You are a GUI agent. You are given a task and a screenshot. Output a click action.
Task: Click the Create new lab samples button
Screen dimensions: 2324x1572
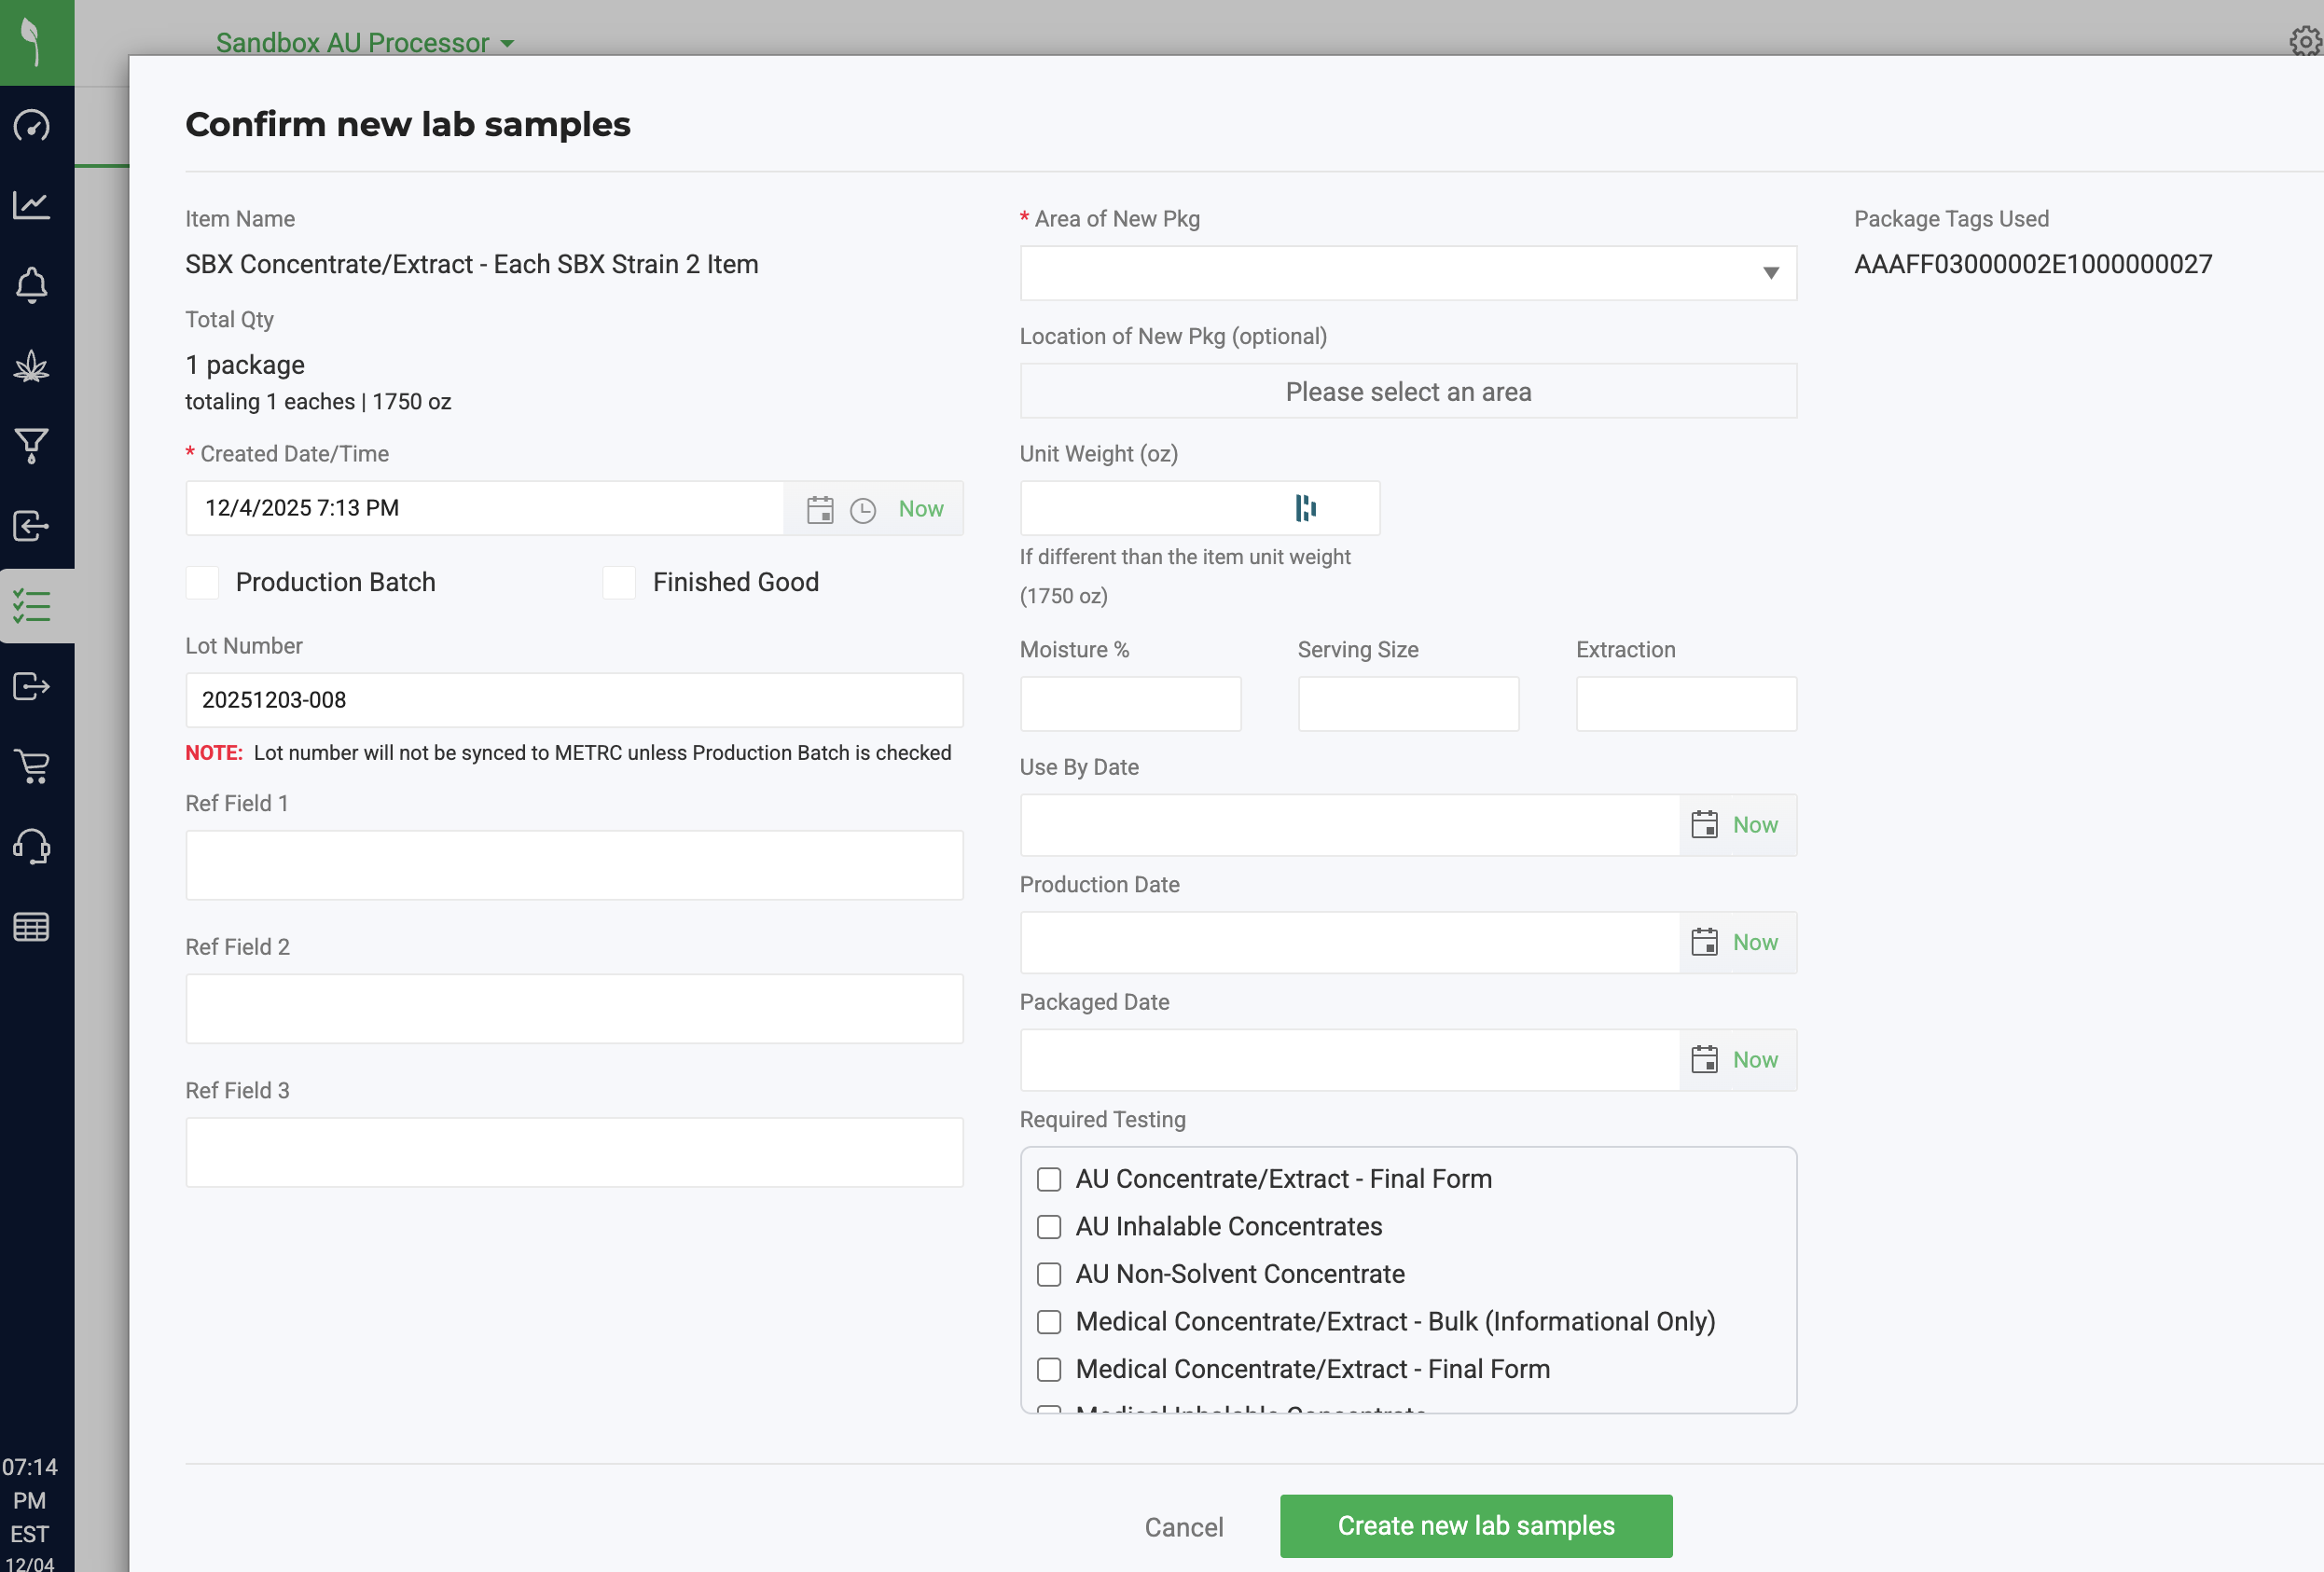coord(1476,1526)
